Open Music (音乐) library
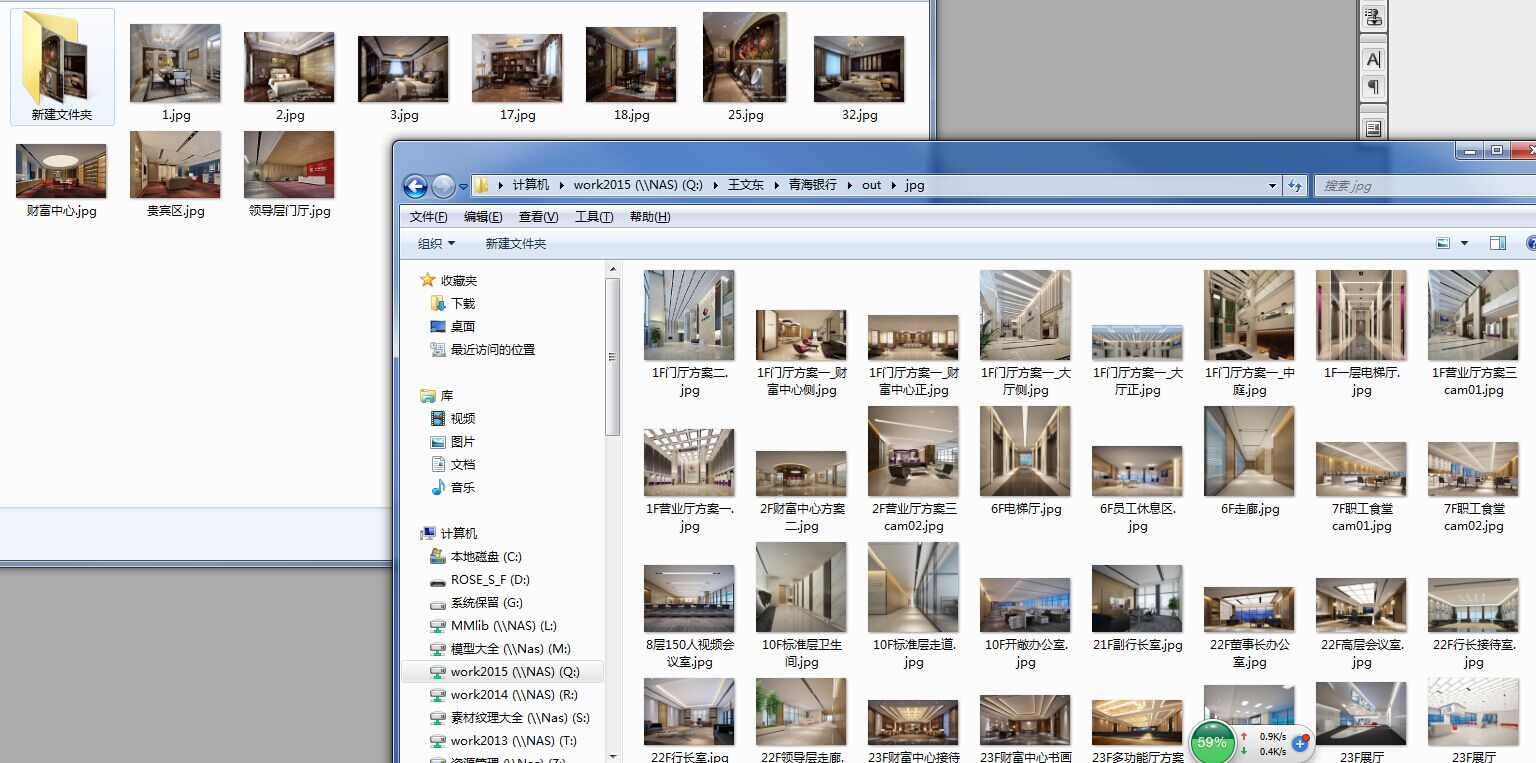Image resolution: width=1536 pixels, height=763 pixels. 452,487
